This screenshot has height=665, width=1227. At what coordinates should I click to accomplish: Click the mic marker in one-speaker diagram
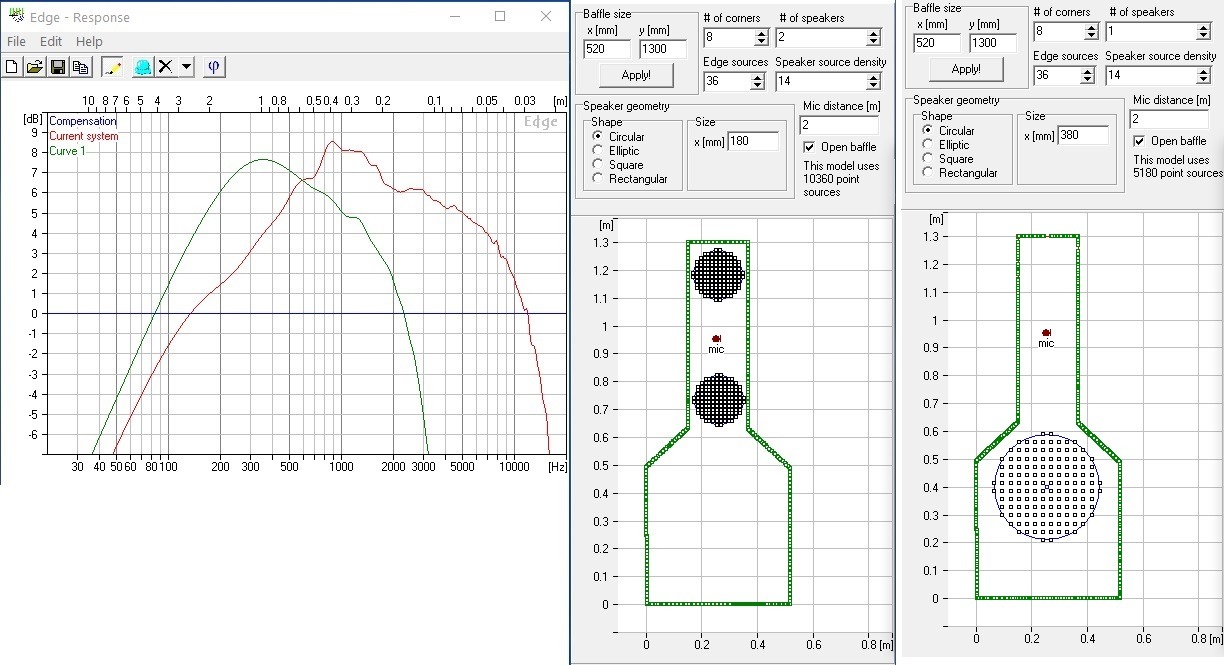[1046, 332]
